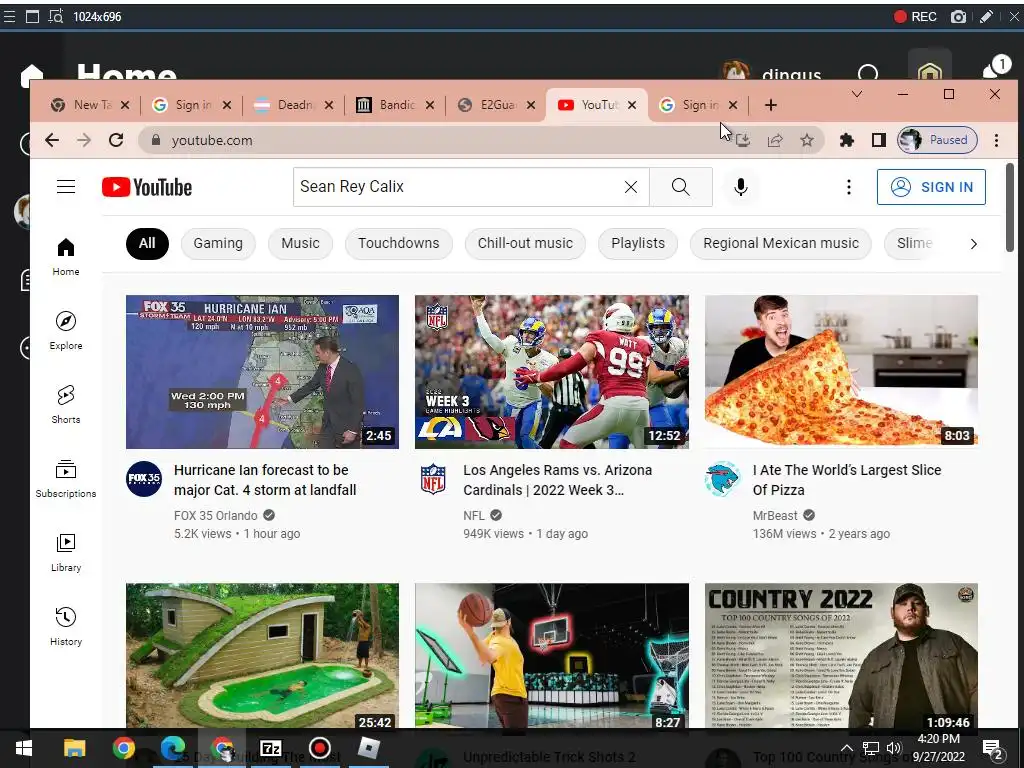The image size is (1024, 768).
Task: Show more filter chips with right arrow
Action: coord(973,244)
